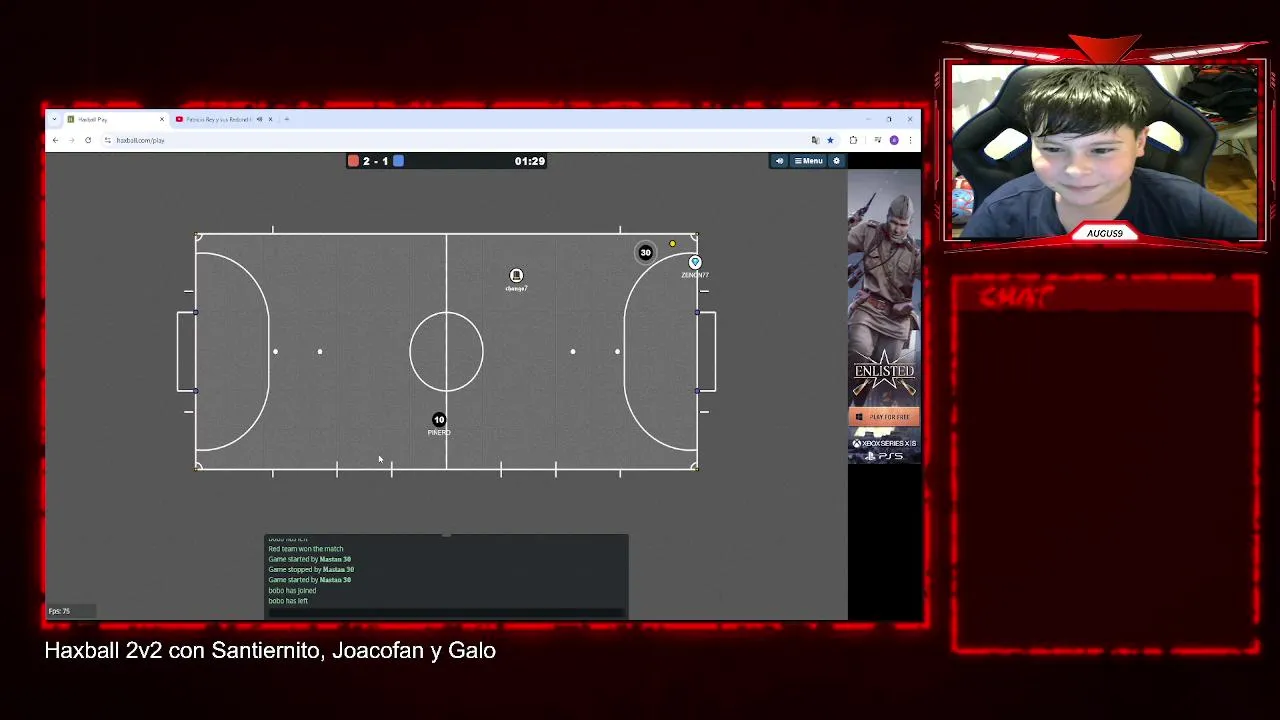This screenshot has height=720, width=1280.
Task: Click the AUGUS9 name label
Action: (x=1105, y=233)
